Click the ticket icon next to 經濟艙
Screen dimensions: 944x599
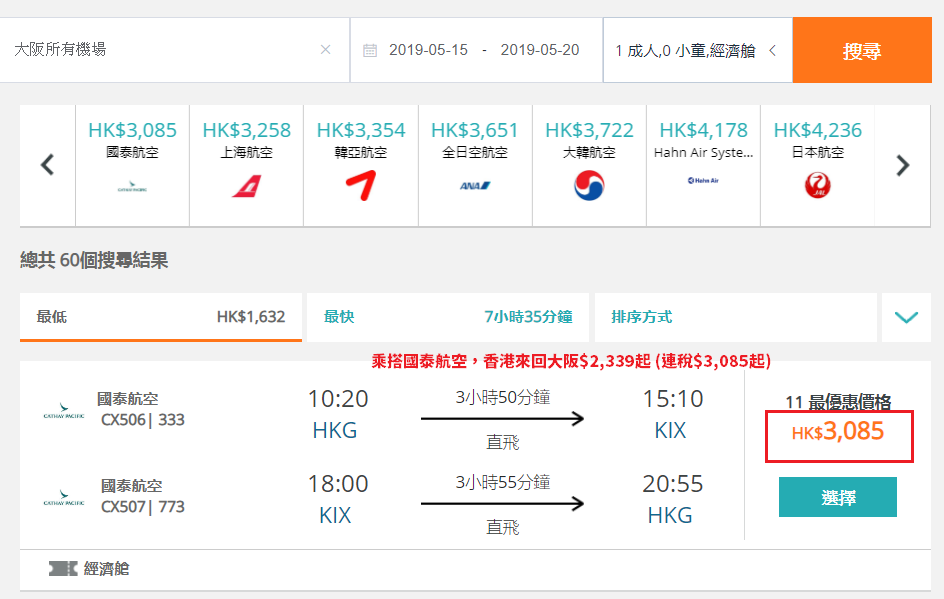pyautogui.click(x=63, y=568)
